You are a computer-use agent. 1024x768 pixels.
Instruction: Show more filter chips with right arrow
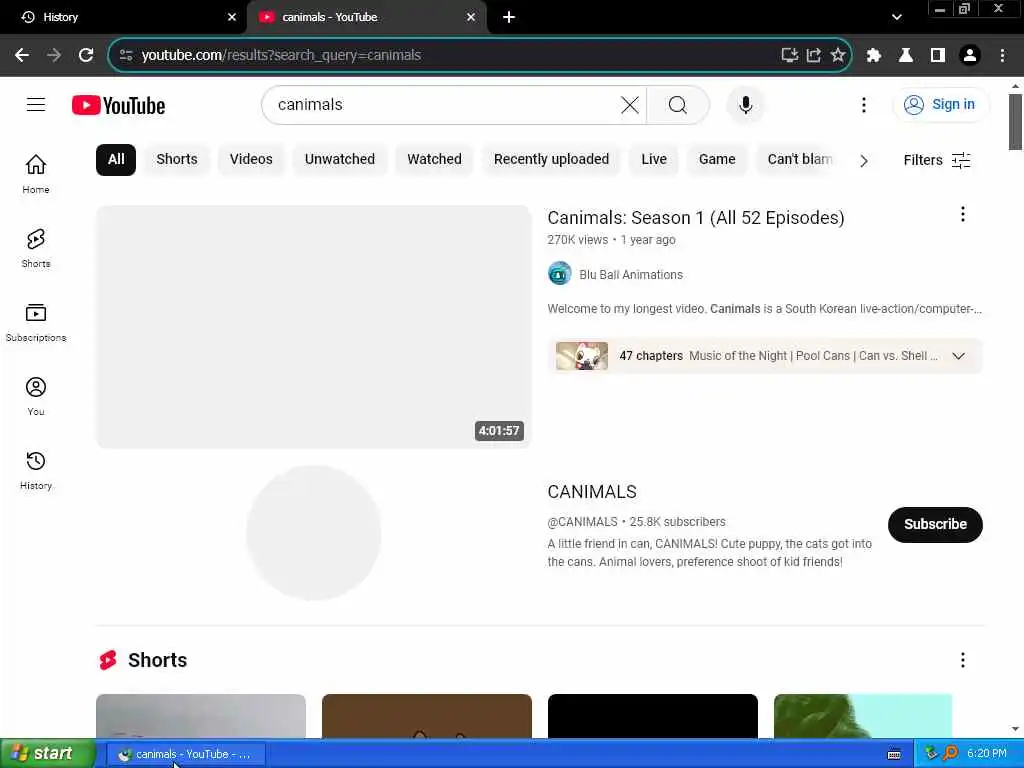[863, 161]
